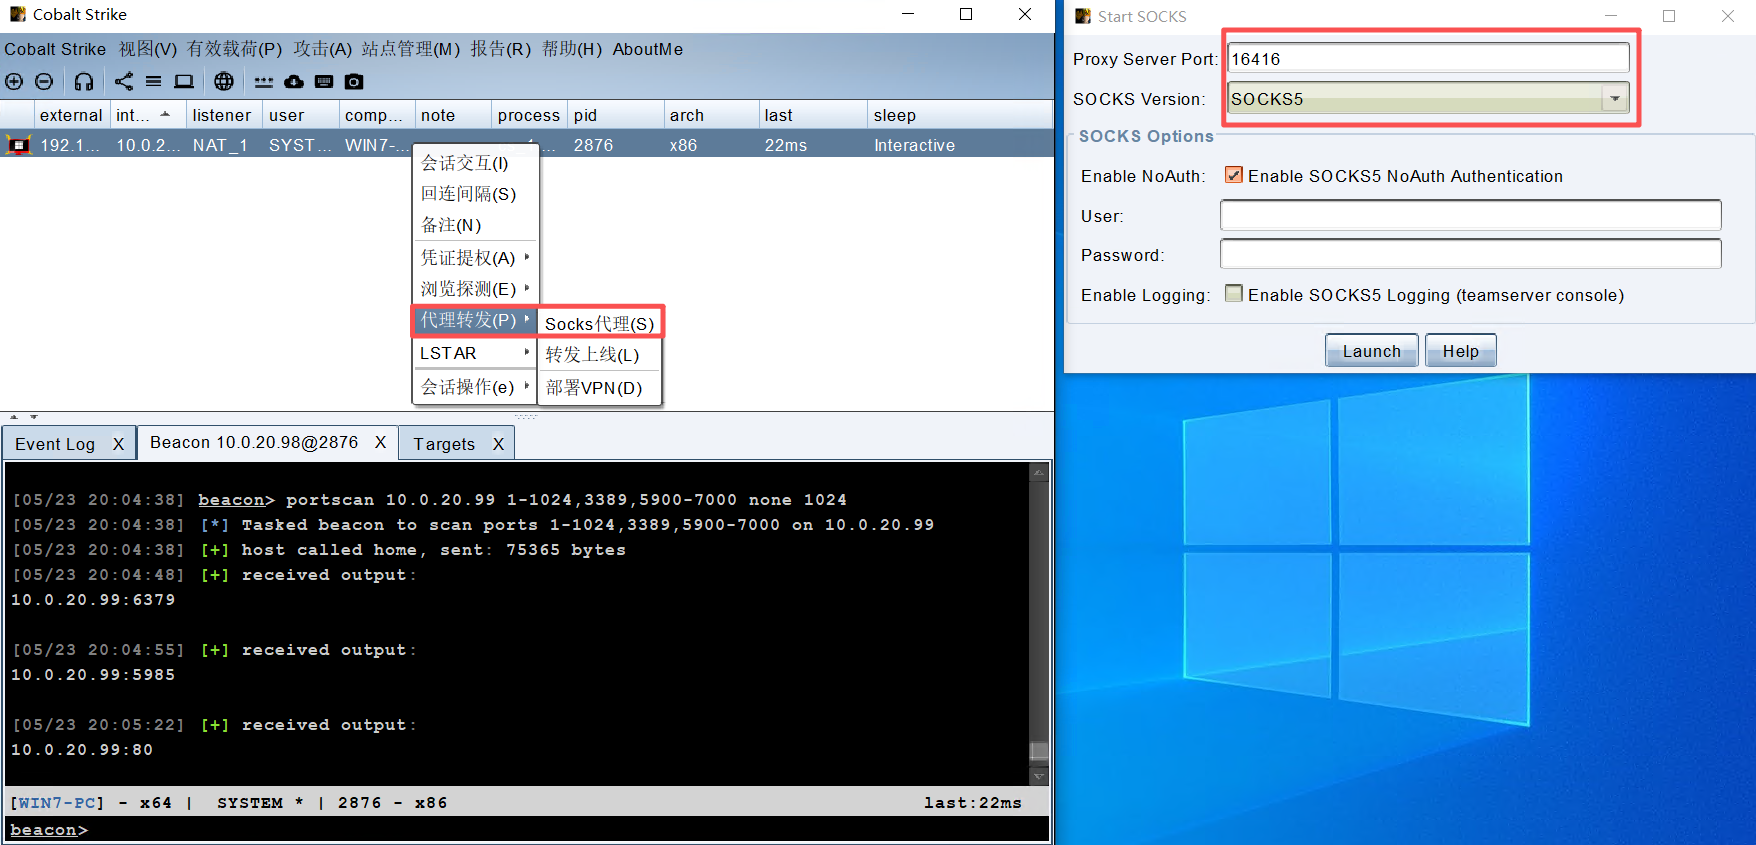This screenshot has height=845, width=1756.
Task: Switch to the Event Log tab
Action: 55,444
